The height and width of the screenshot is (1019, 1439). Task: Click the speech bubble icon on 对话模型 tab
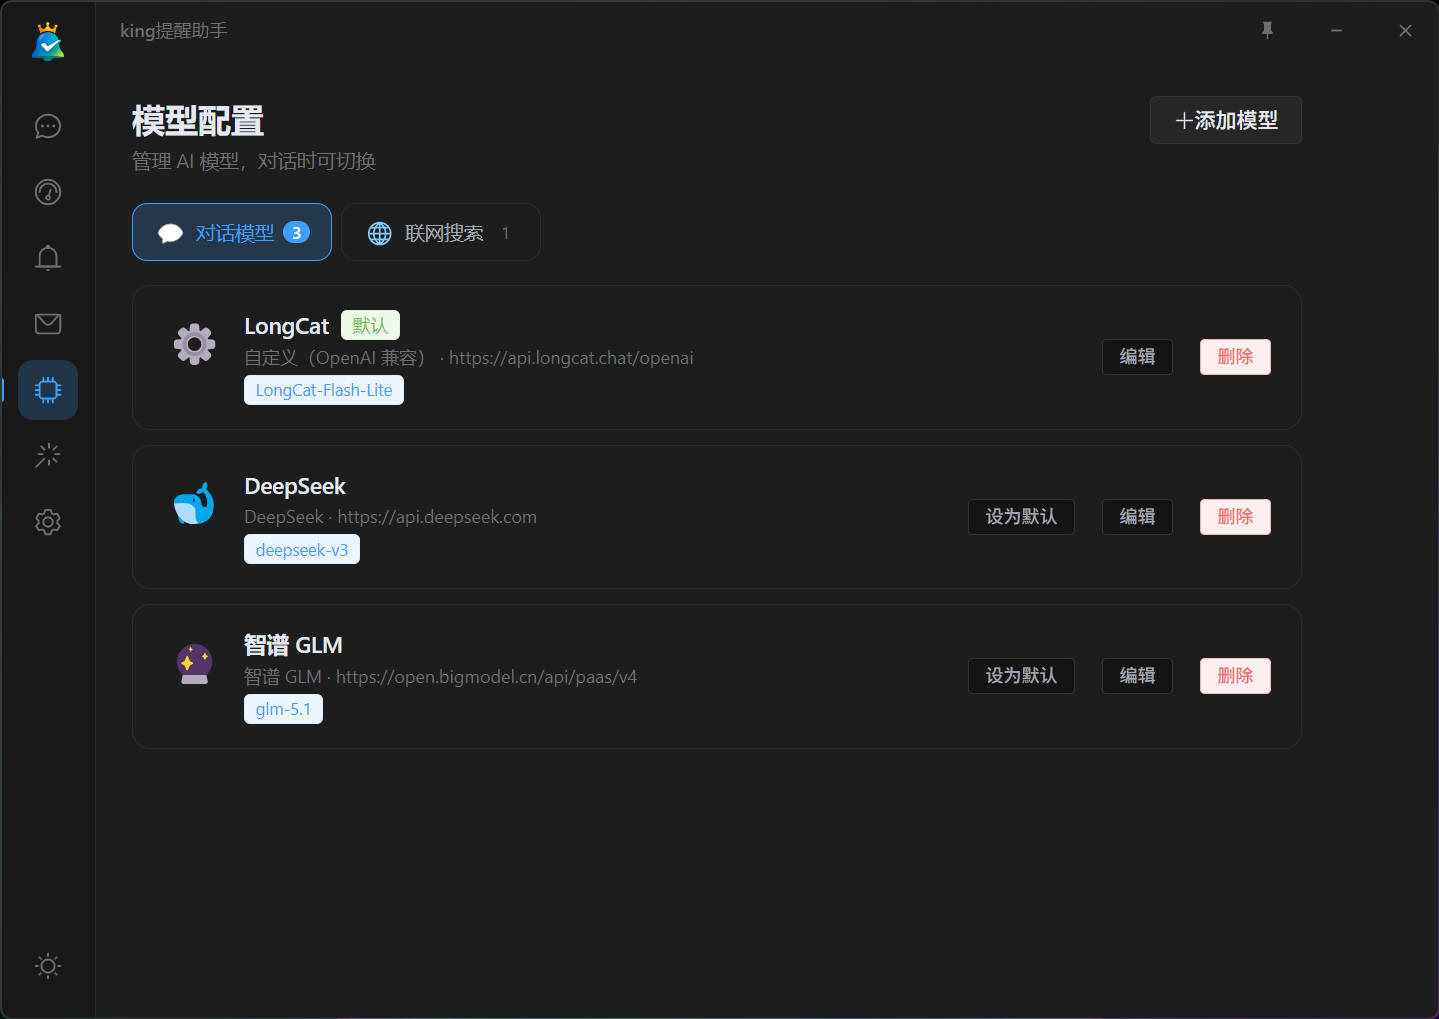point(171,233)
